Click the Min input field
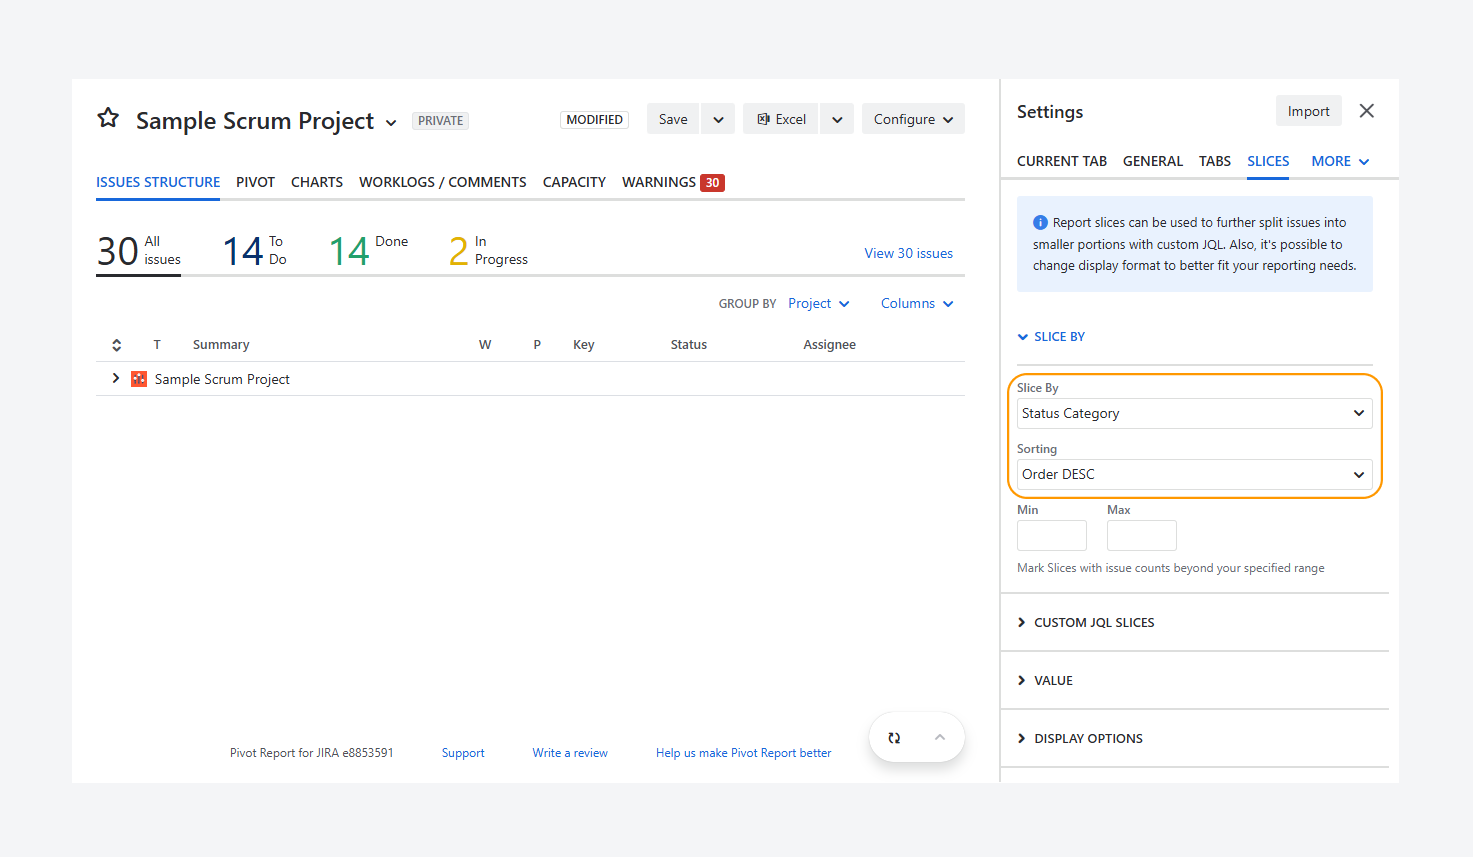 coord(1052,536)
